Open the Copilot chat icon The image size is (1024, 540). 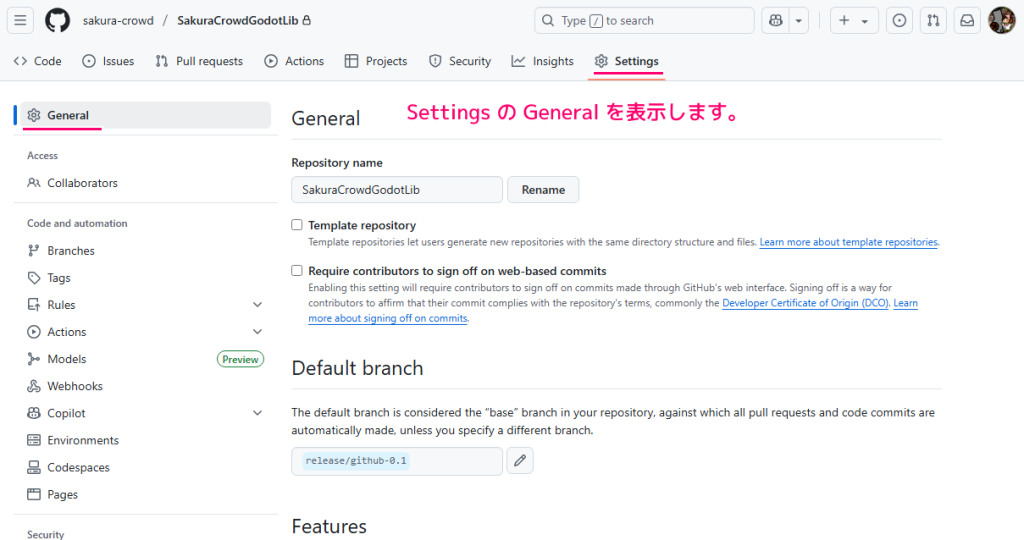click(x=776, y=20)
